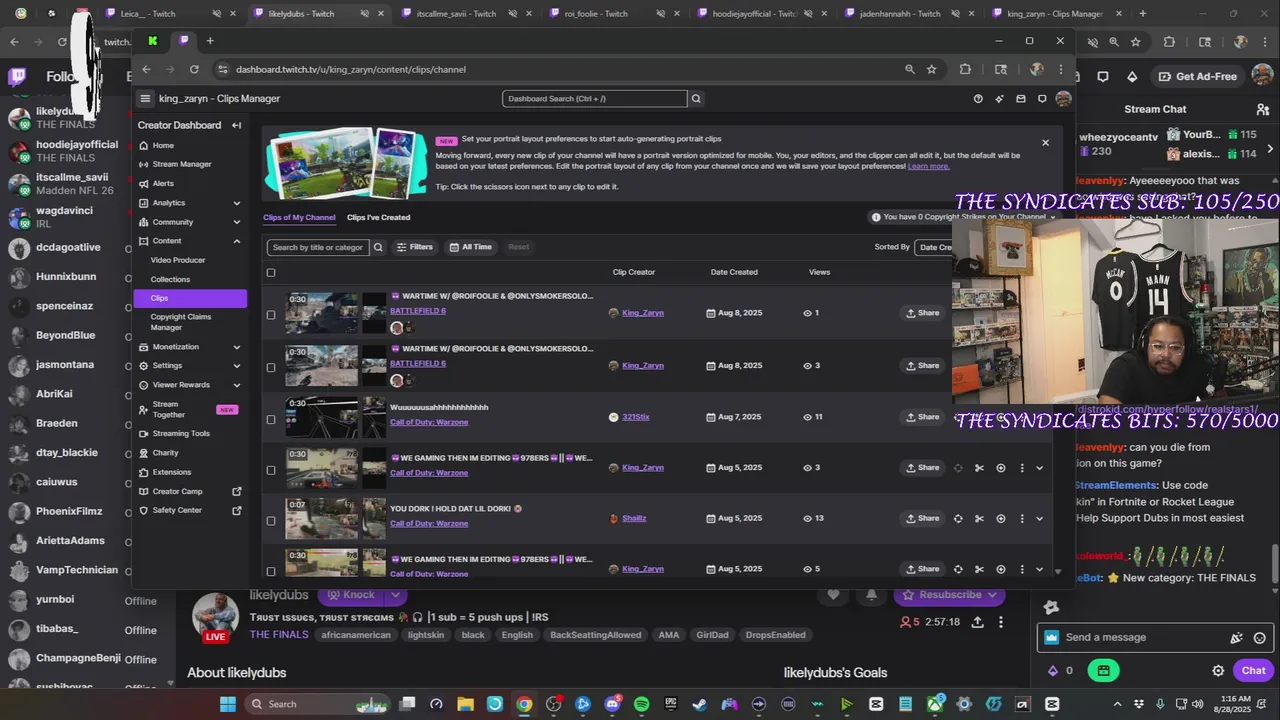Viewport: 1280px width, 720px height.
Task: Share the likelydubs stream via icon
Action: [977, 621]
